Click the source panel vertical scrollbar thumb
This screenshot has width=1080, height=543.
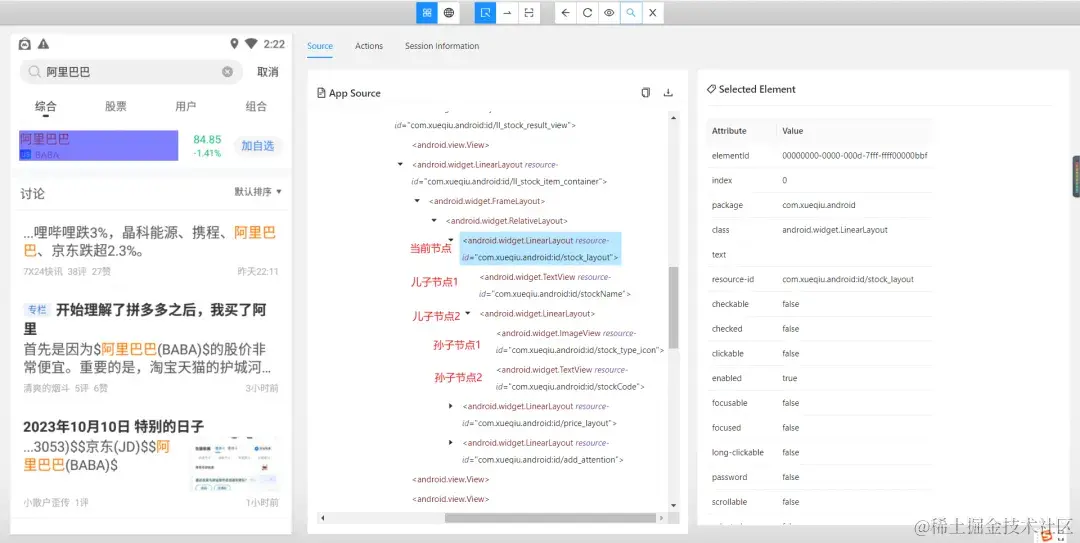pos(674,307)
